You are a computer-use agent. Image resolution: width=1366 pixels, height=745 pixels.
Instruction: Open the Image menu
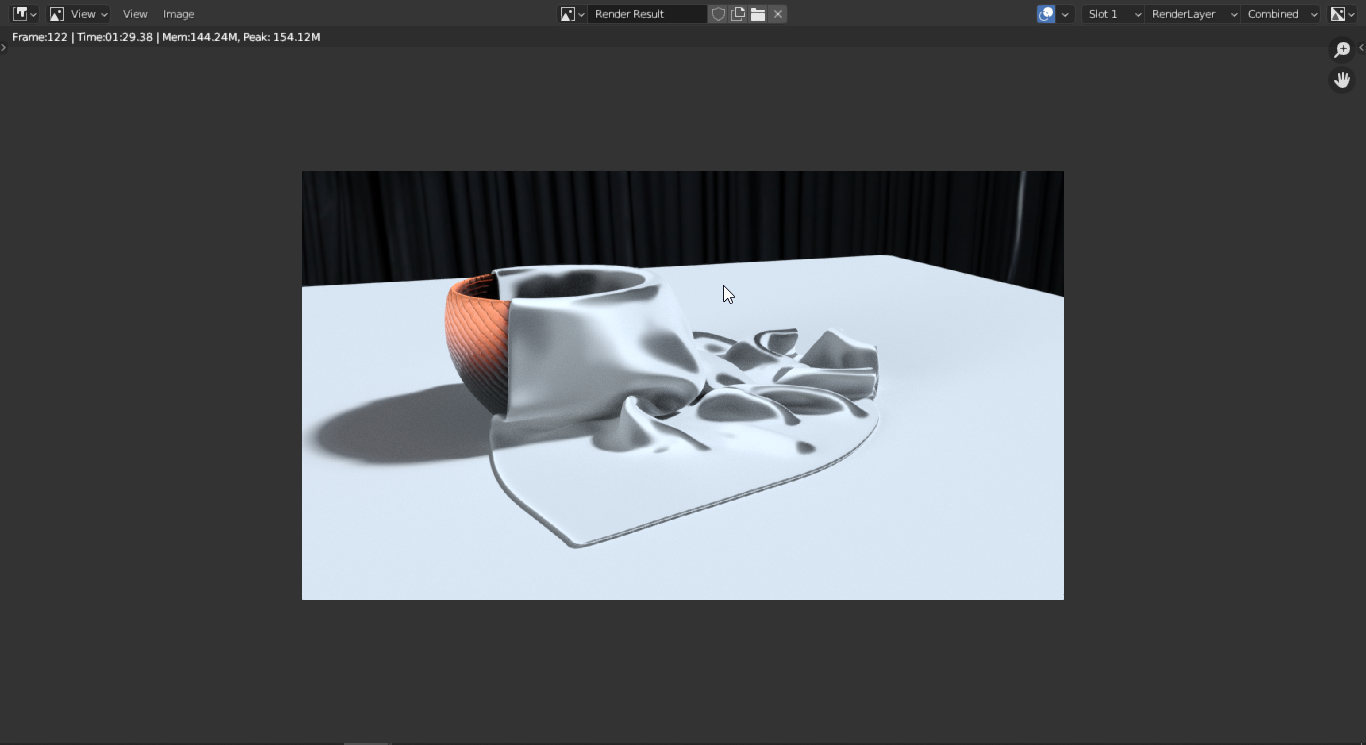(179, 14)
